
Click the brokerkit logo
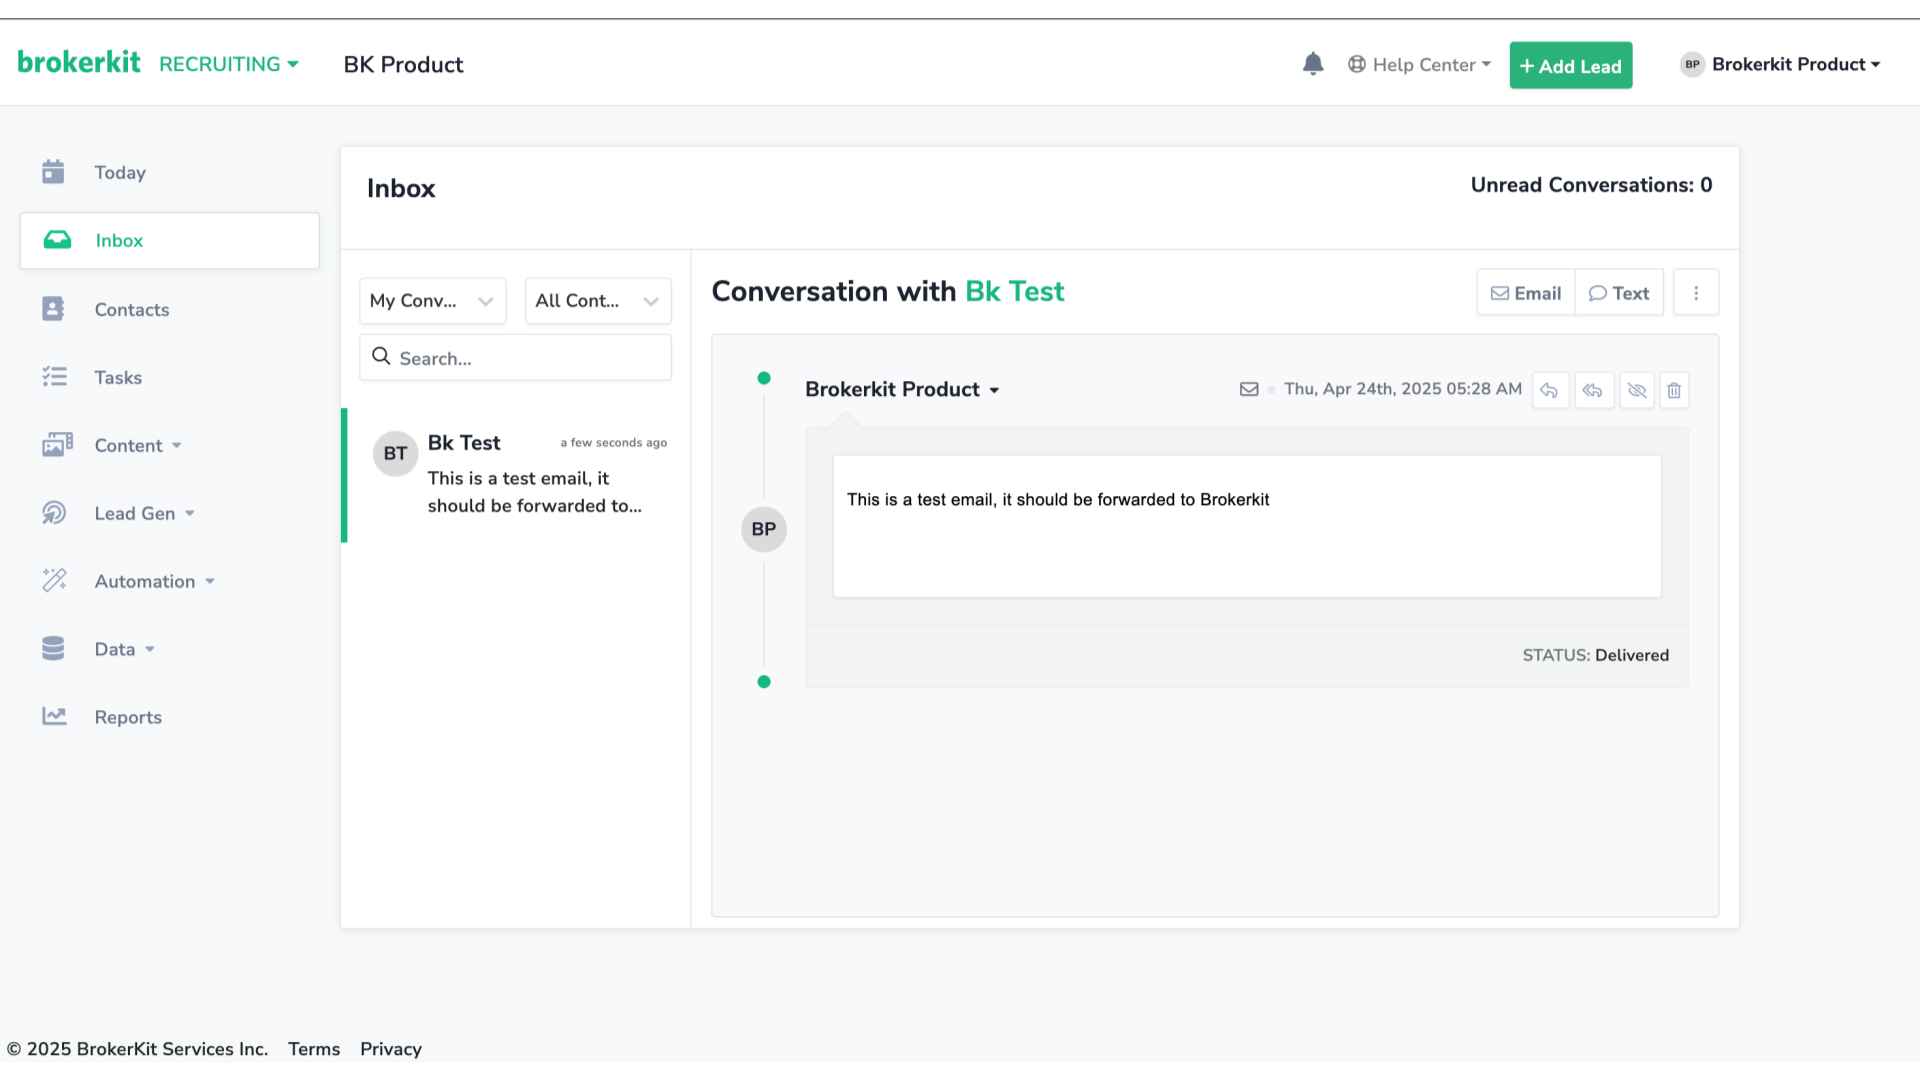(x=79, y=63)
